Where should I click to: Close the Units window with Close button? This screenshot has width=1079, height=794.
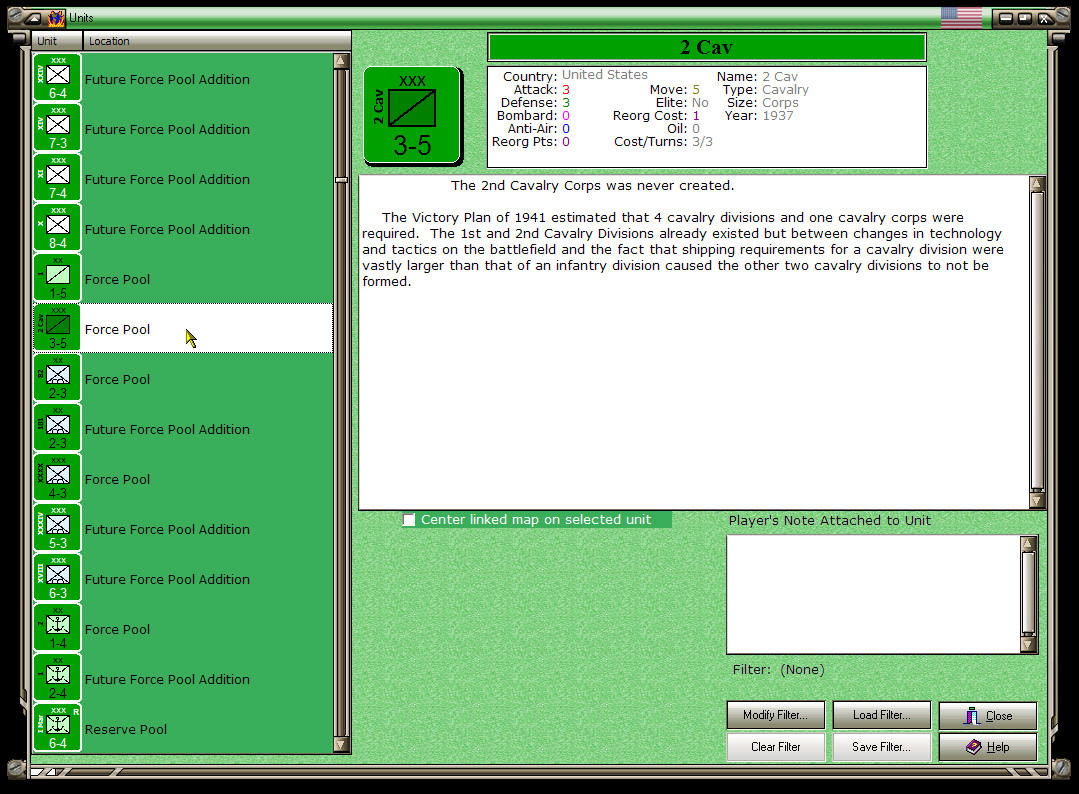987,715
